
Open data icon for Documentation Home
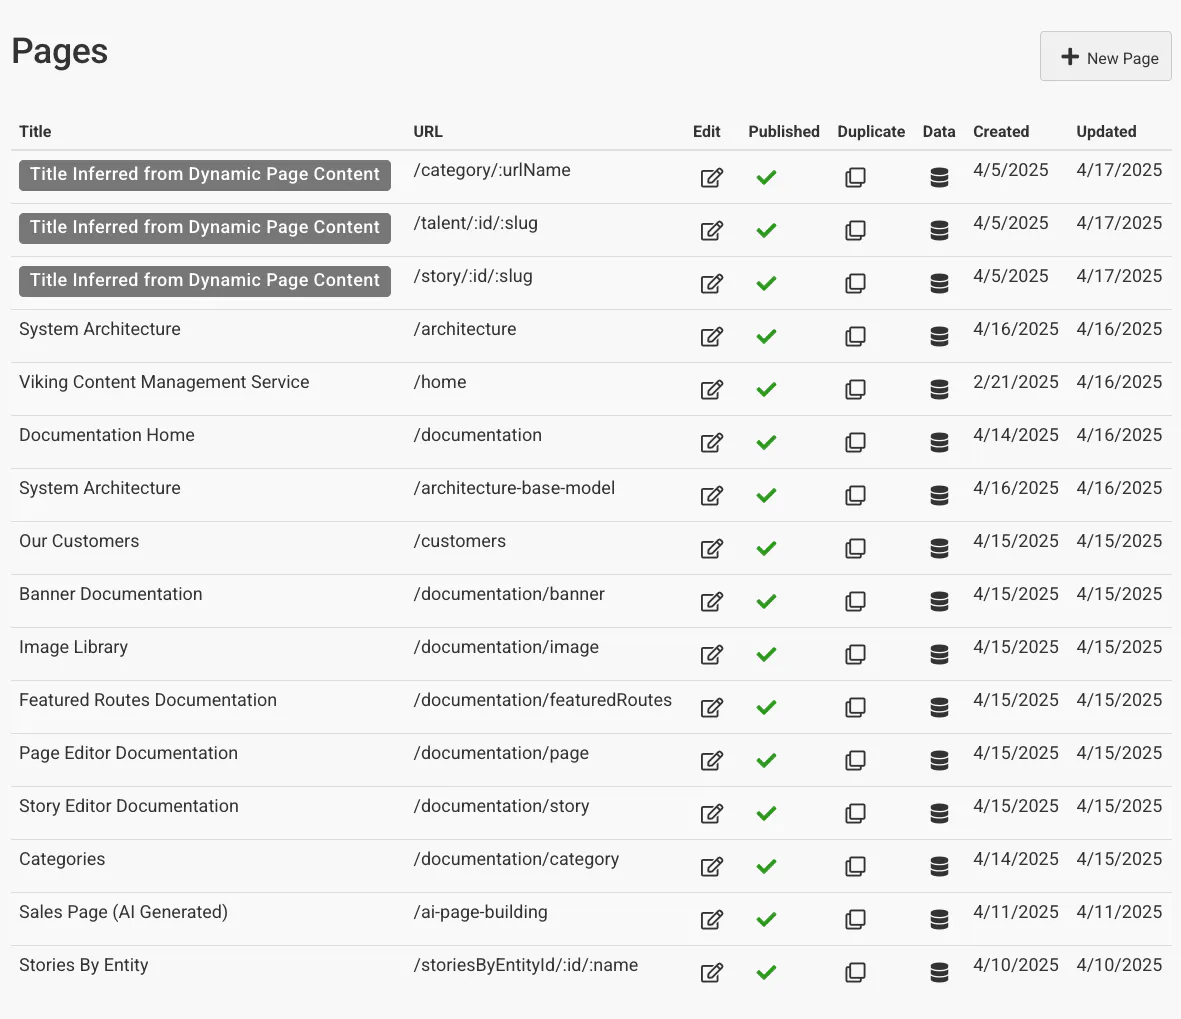[939, 442]
